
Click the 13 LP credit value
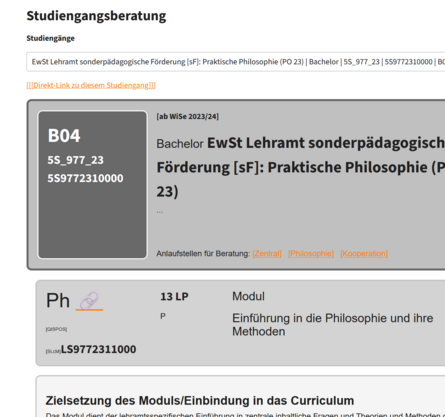click(x=174, y=297)
